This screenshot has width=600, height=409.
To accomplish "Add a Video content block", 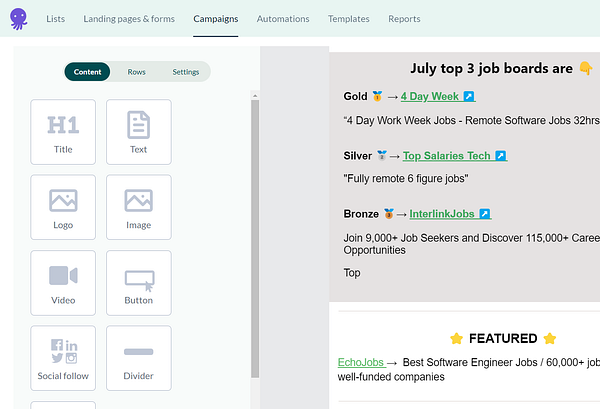I will [63, 283].
